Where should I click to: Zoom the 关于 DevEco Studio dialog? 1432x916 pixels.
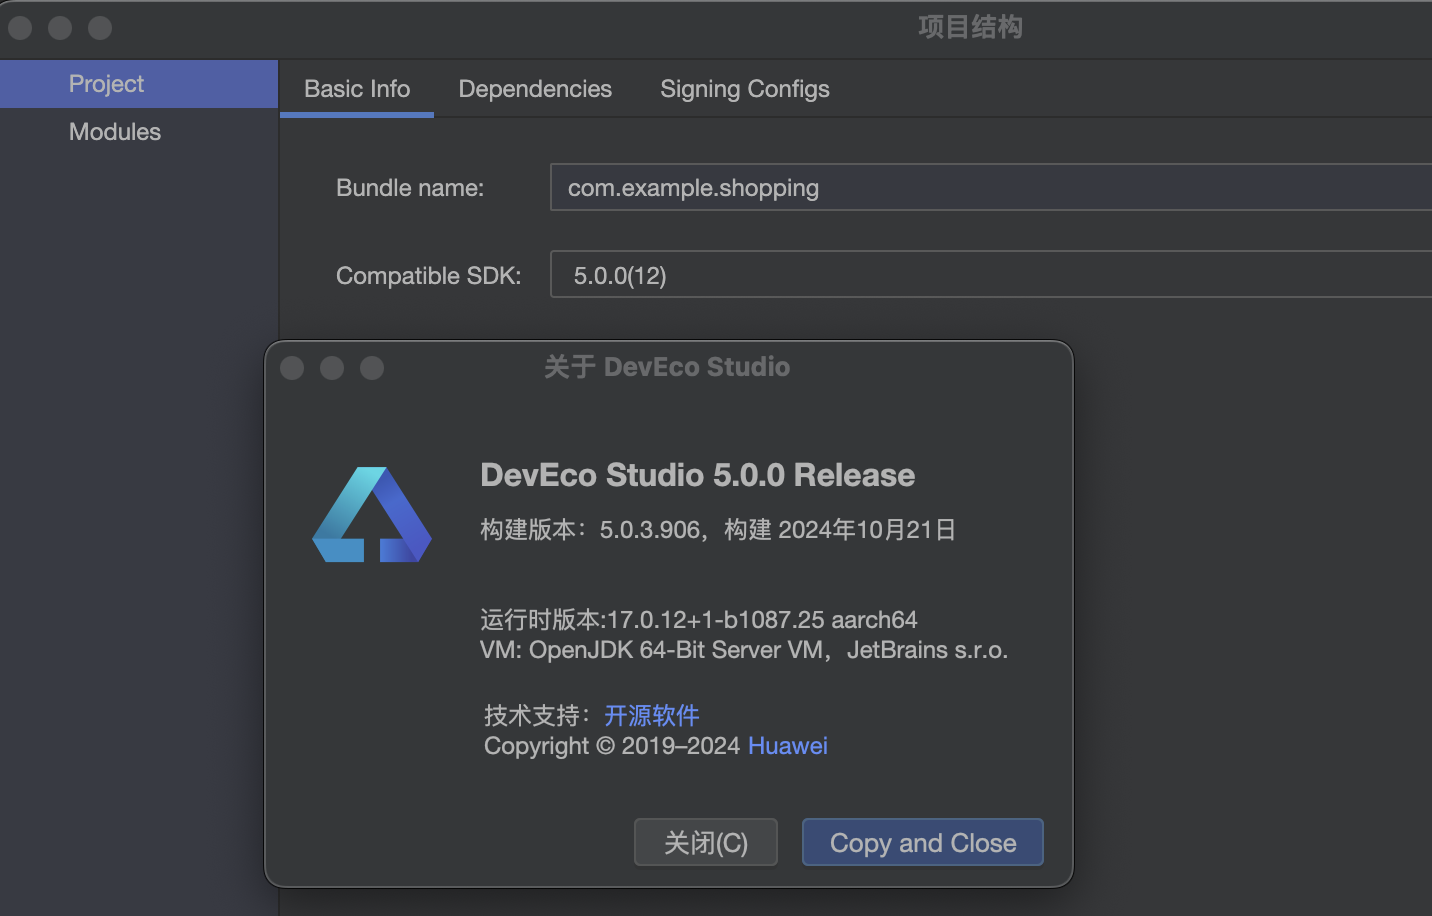(x=372, y=368)
